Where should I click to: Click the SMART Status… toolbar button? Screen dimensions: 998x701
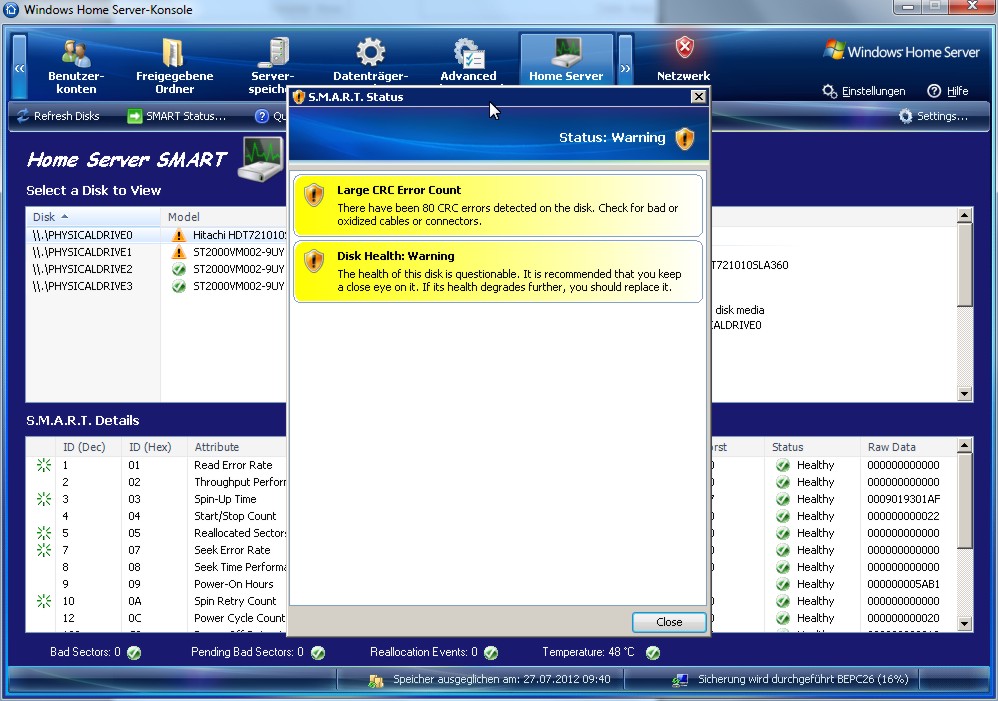coord(177,116)
